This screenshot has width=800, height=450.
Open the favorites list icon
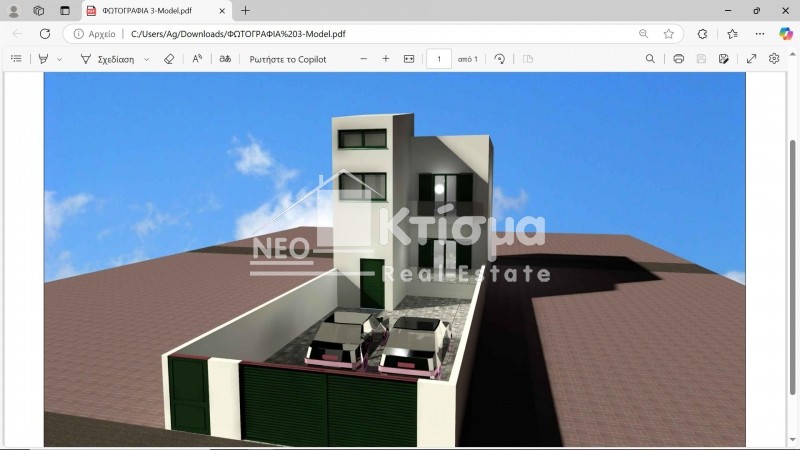[732, 34]
